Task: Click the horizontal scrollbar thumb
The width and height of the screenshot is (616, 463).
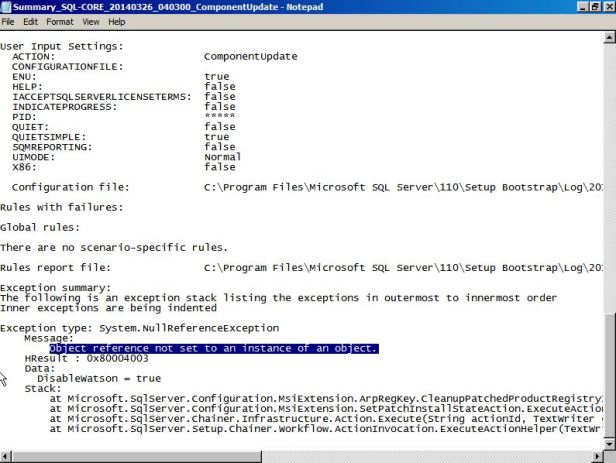Action: 136,457
